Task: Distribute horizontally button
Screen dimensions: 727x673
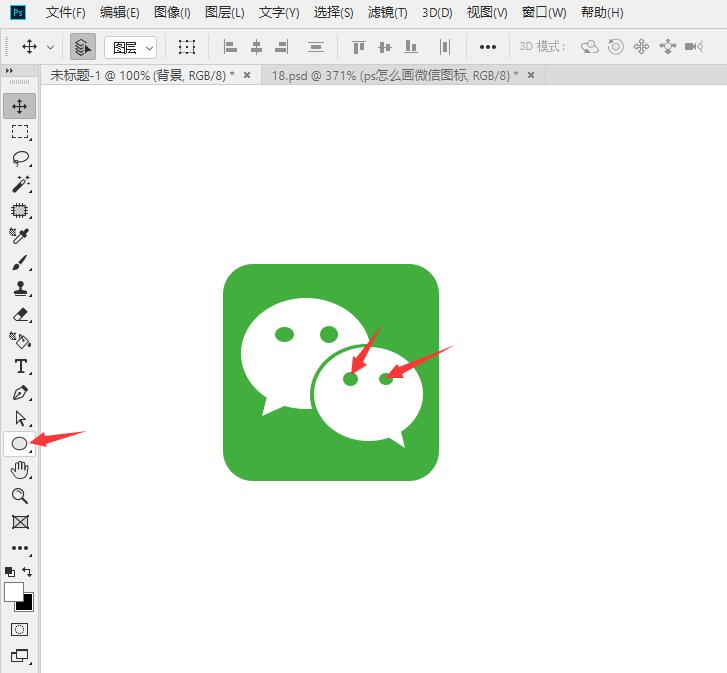Action: [445, 47]
